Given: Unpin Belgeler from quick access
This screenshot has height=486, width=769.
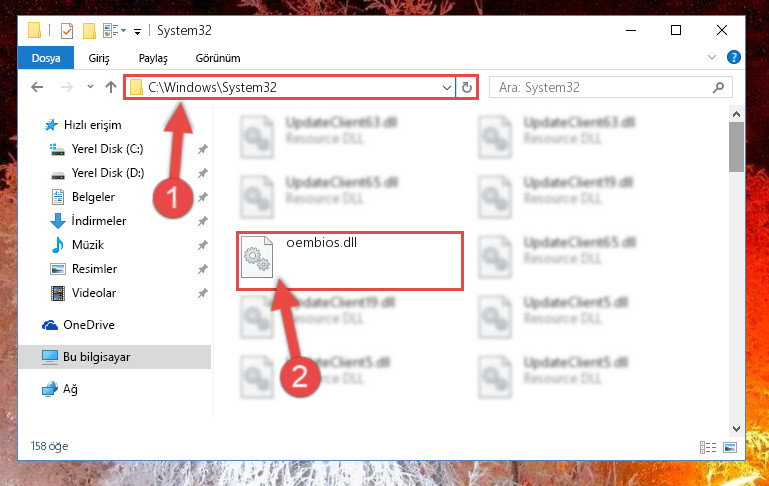Looking at the screenshot, I should point(203,197).
